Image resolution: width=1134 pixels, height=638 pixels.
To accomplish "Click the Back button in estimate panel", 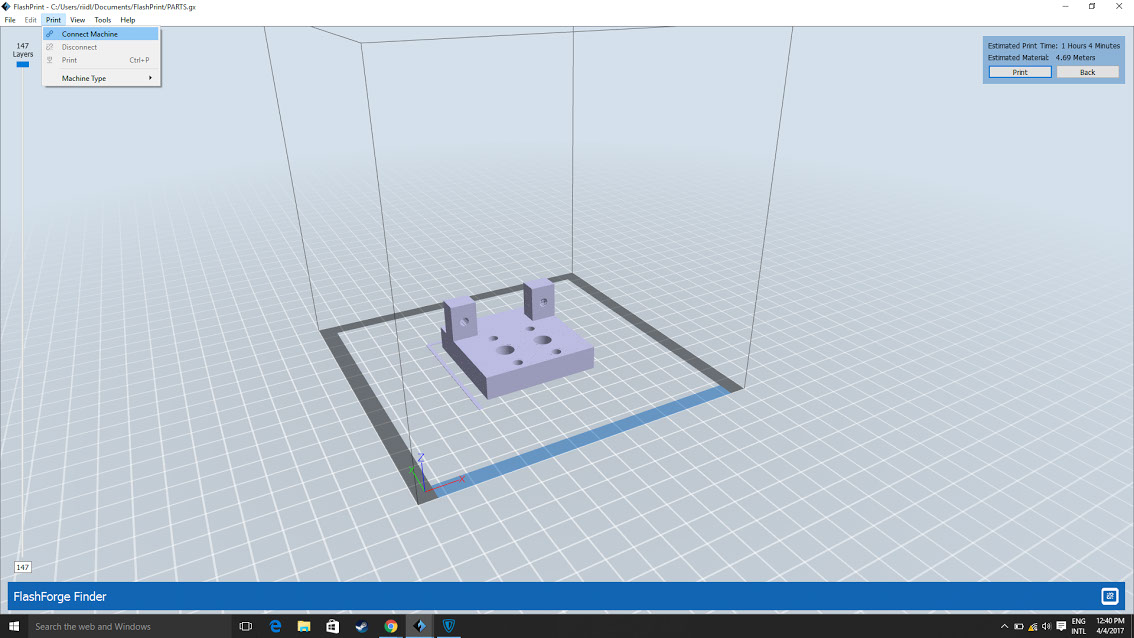I will tap(1087, 72).
